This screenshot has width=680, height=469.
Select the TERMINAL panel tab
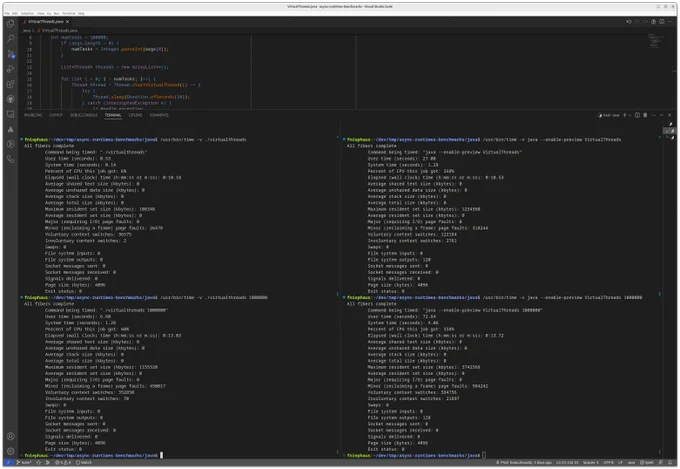click(113, 115)
